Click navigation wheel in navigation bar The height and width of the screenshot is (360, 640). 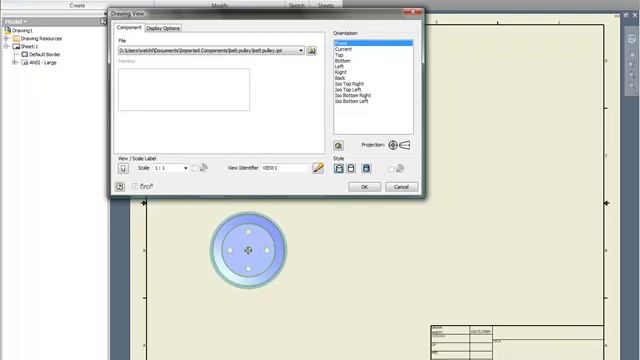click(x=631, y=39)
